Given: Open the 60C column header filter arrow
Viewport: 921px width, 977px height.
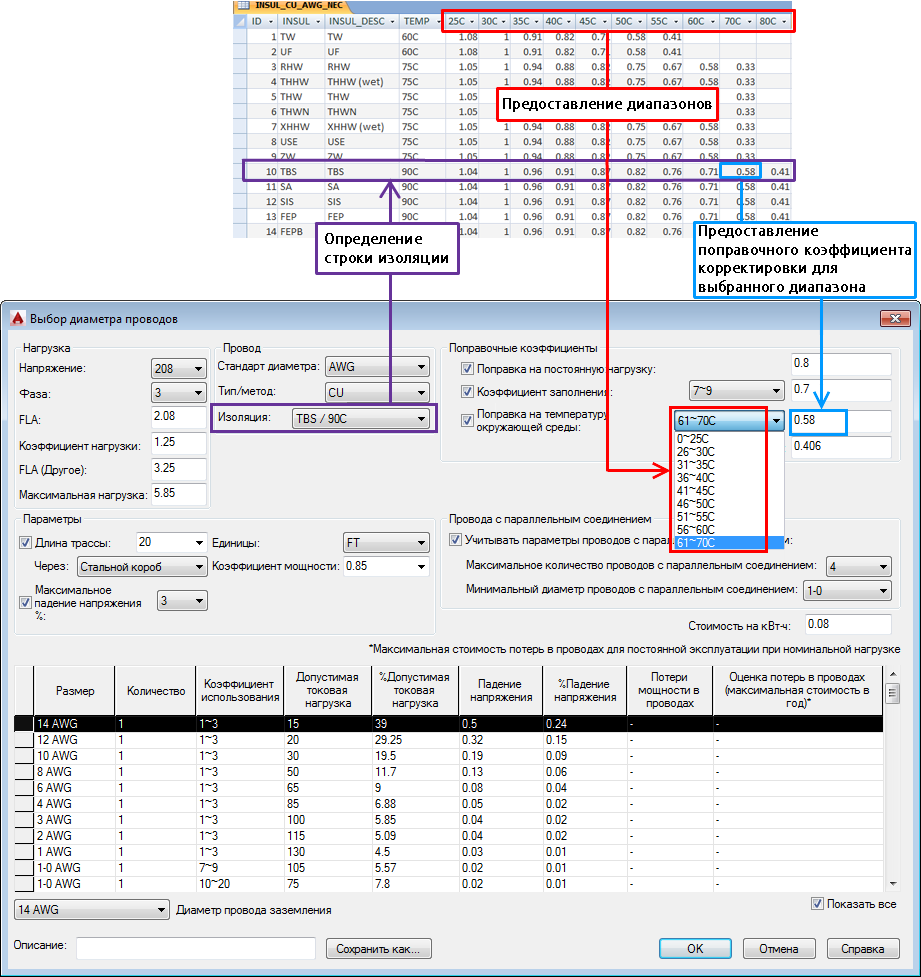Looking at the screenshot, I should (712, 22).
